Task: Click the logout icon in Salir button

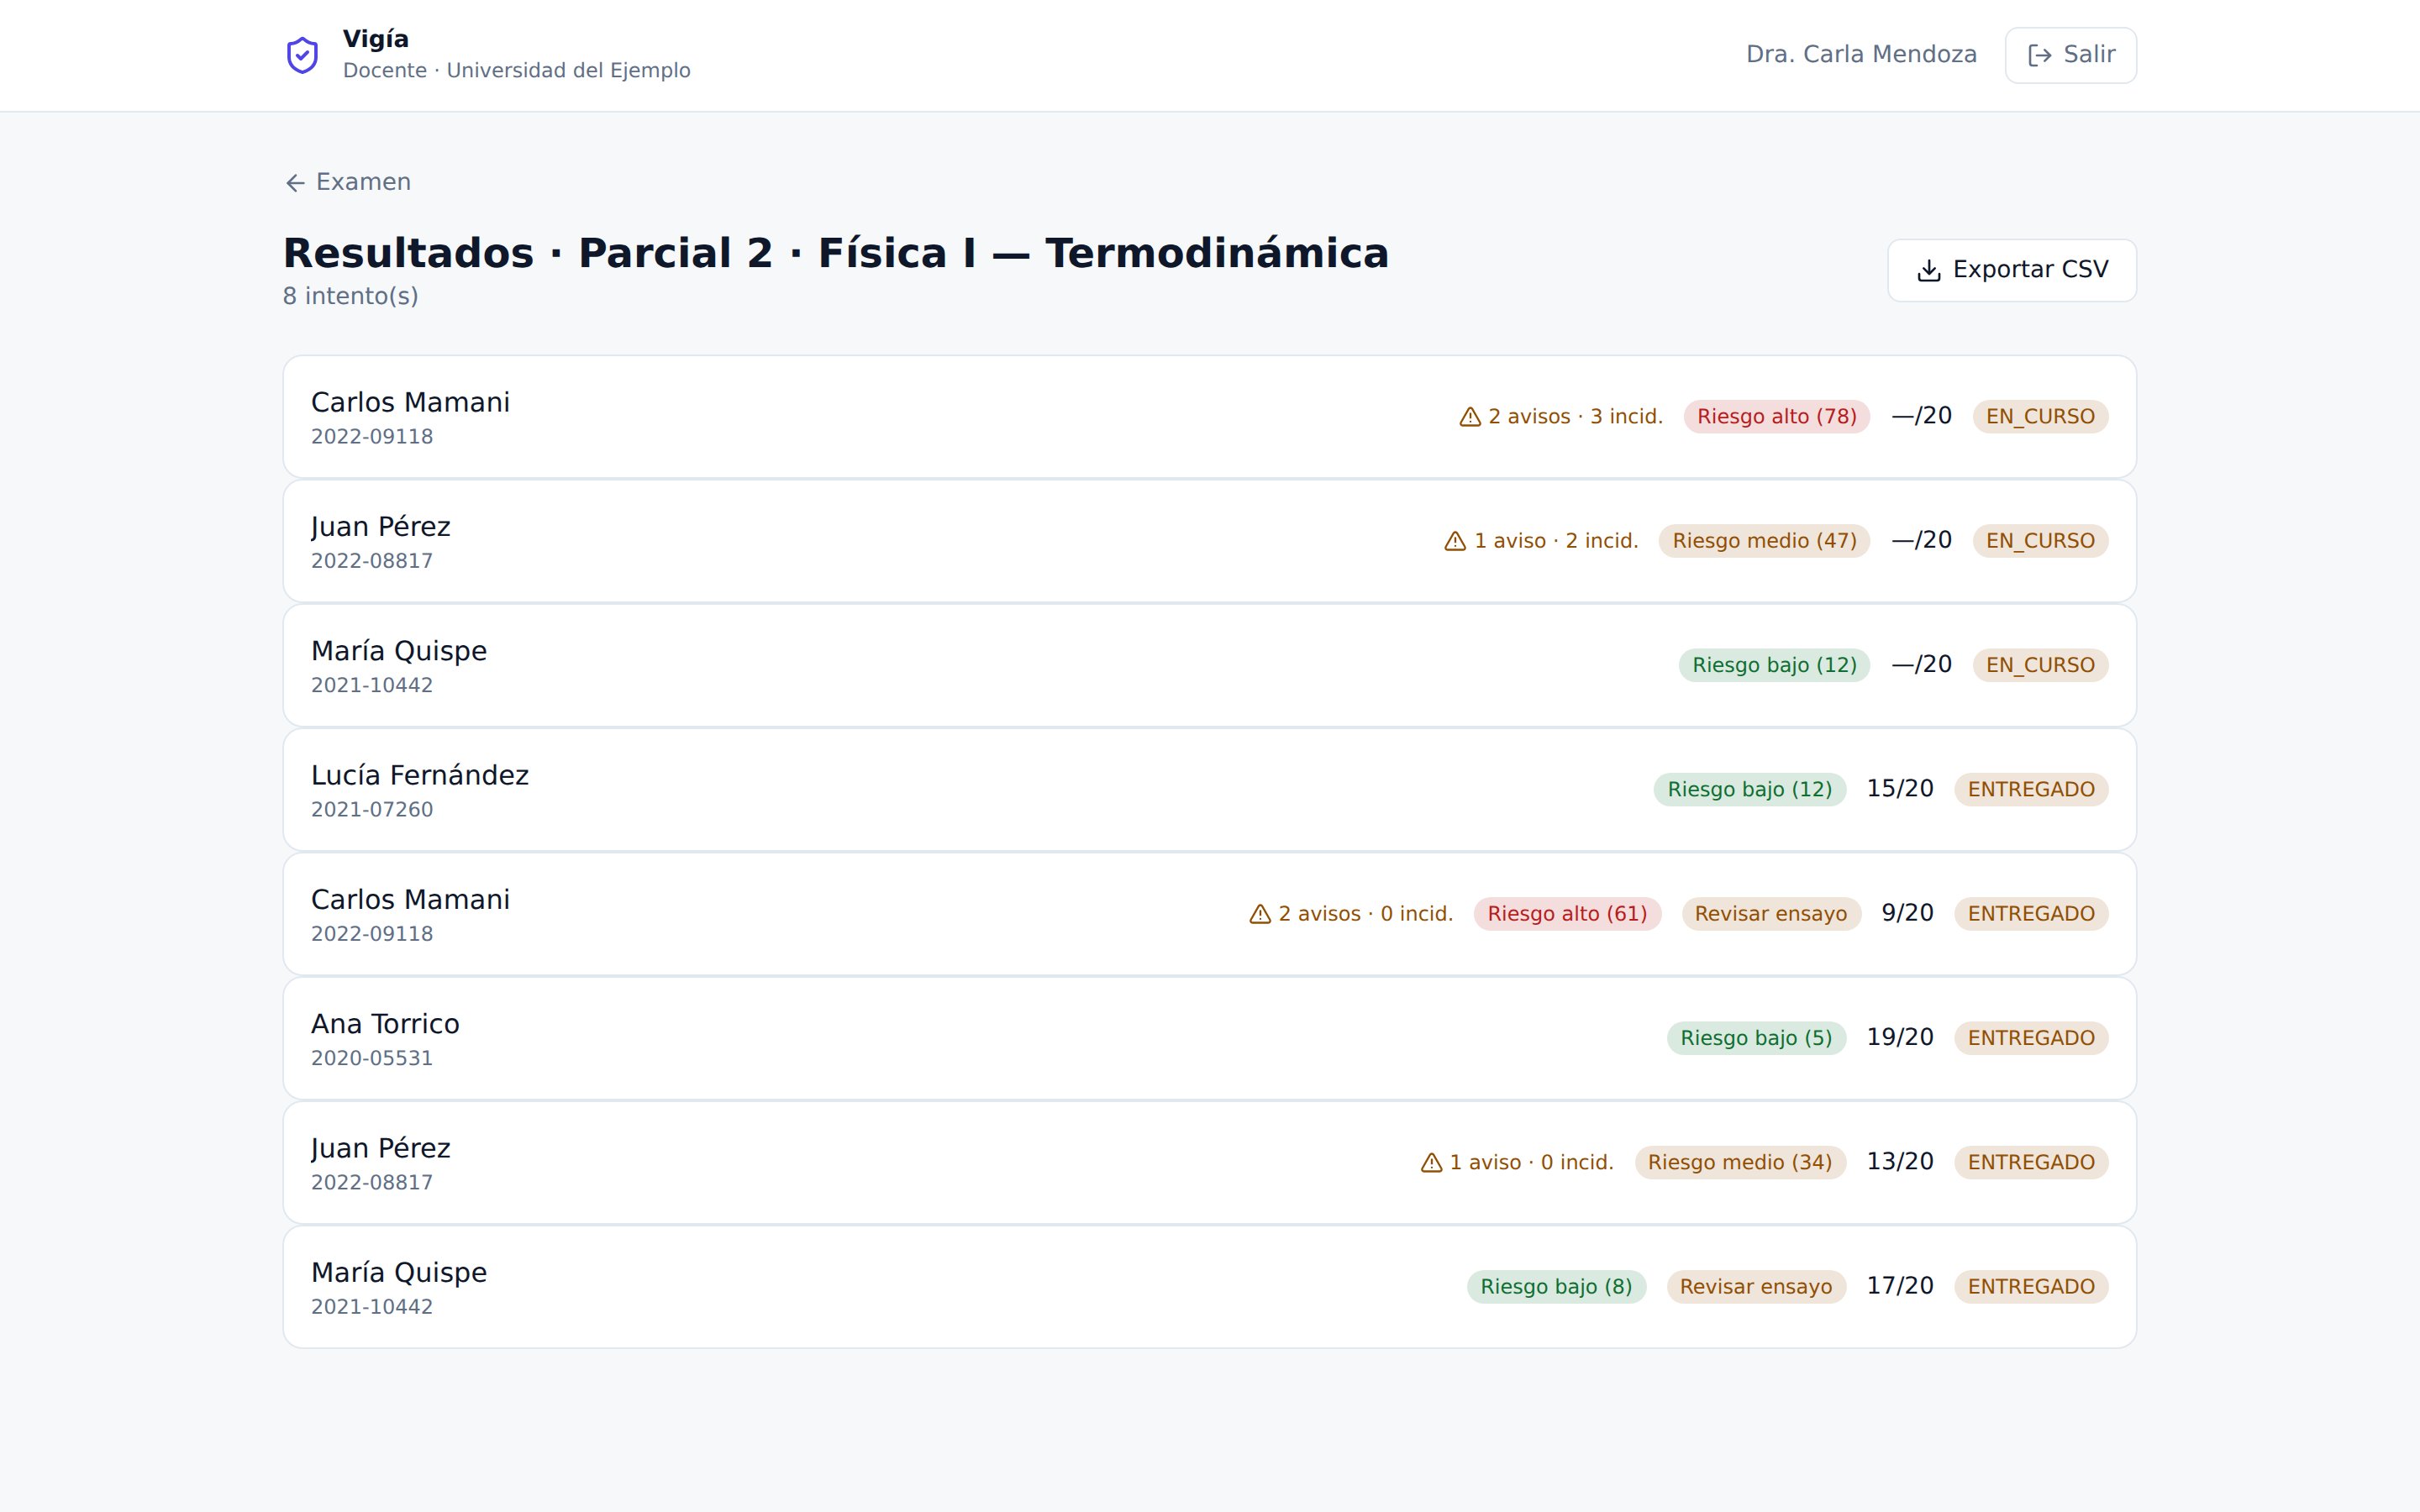Action: [x=2039, y=55]
